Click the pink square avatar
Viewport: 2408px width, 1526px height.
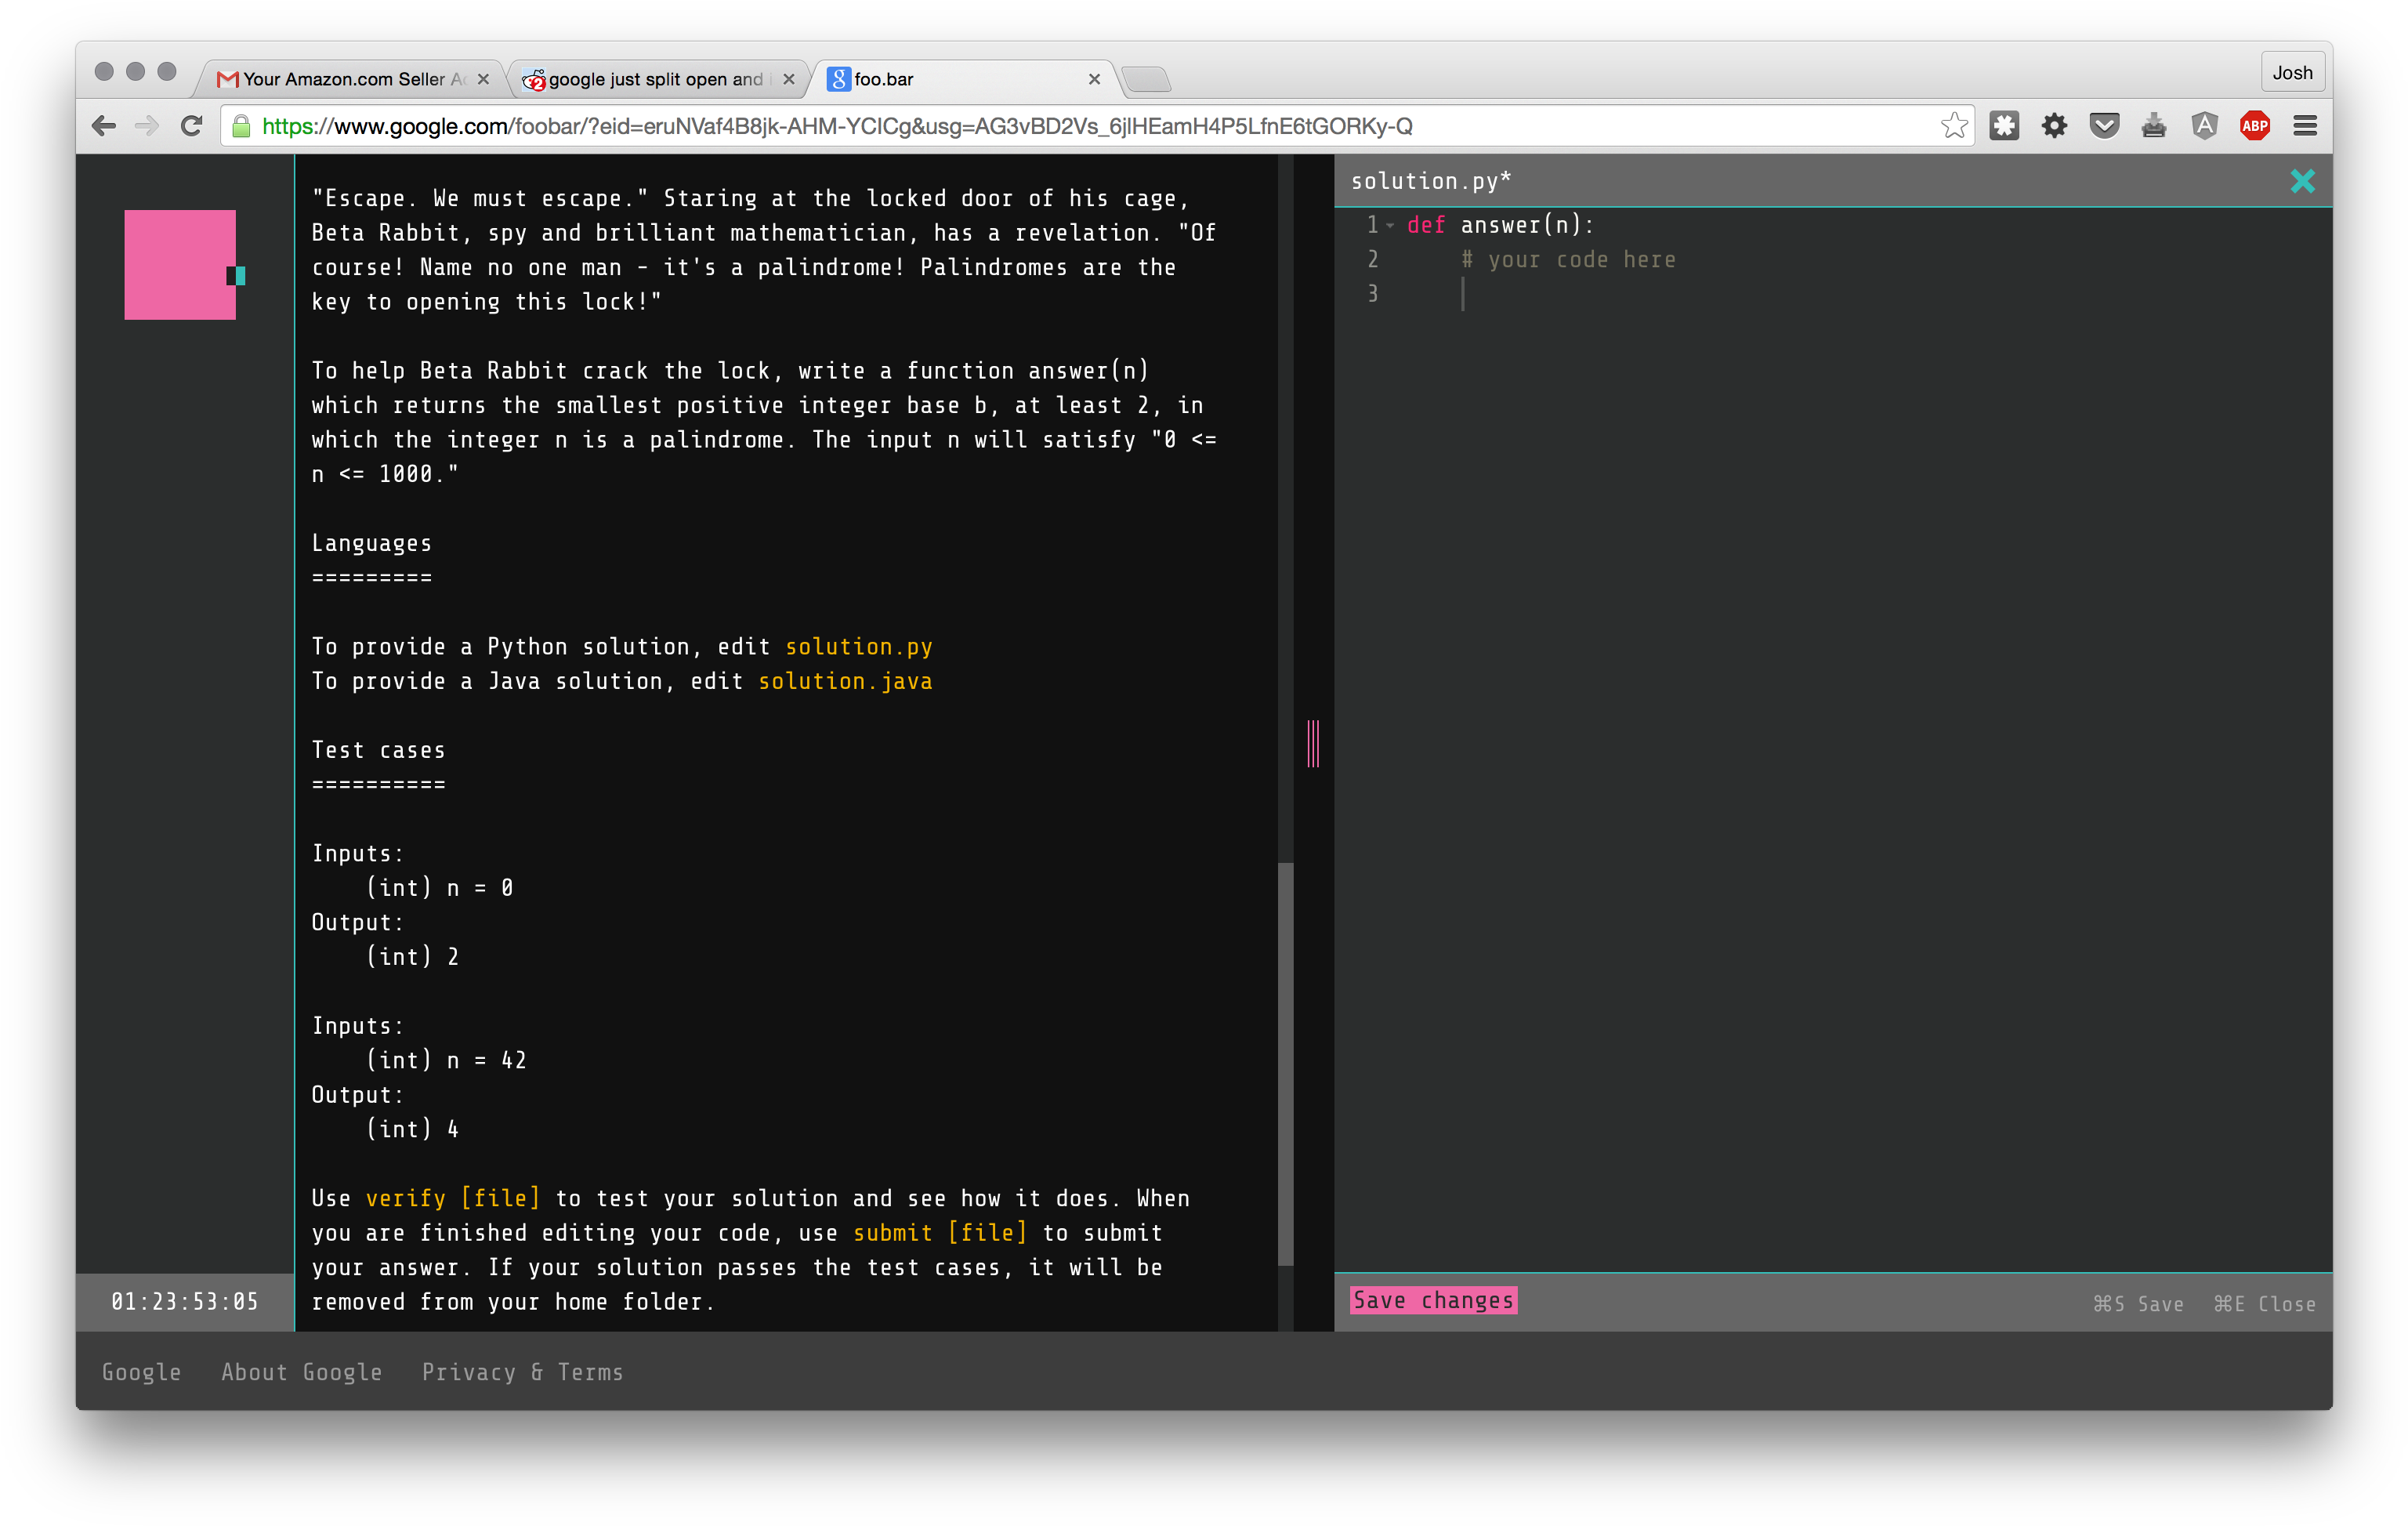coord(180,265)
